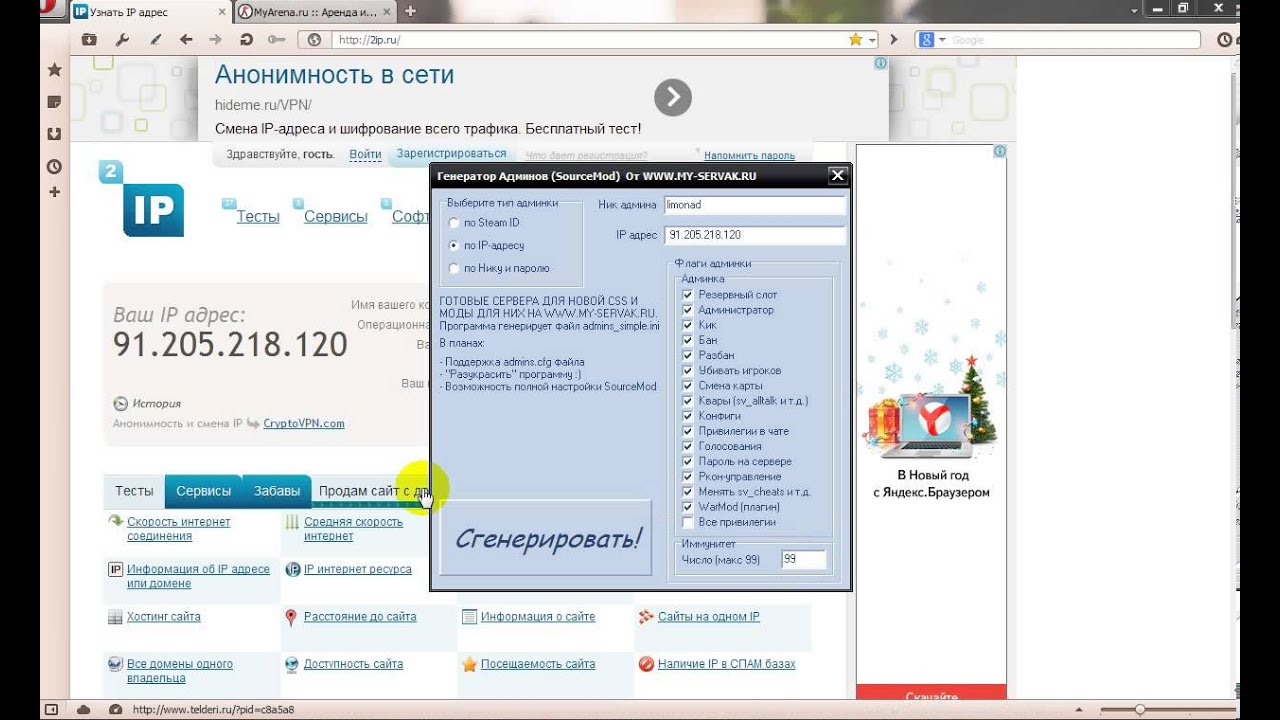Expand the address bar extension chevron
1280x720 pixels.
pyautogui.click(x=893, y=40)
